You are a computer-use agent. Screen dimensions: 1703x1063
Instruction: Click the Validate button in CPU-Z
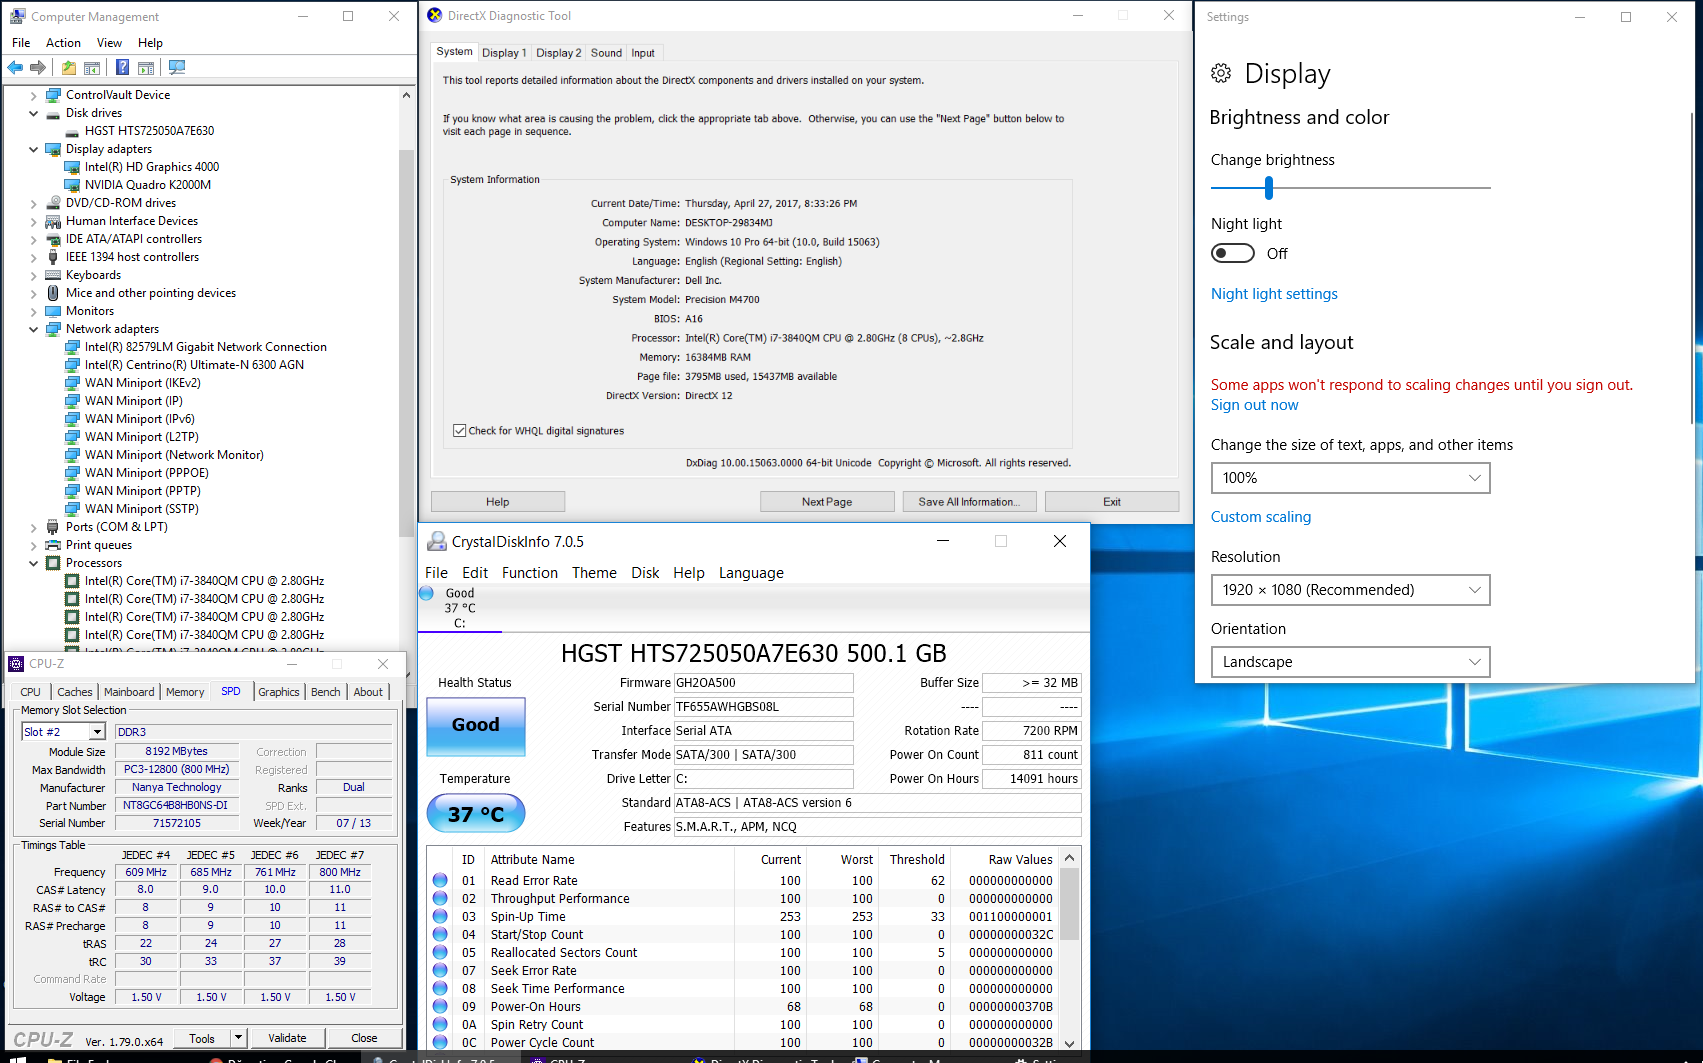pos(287,1038)
